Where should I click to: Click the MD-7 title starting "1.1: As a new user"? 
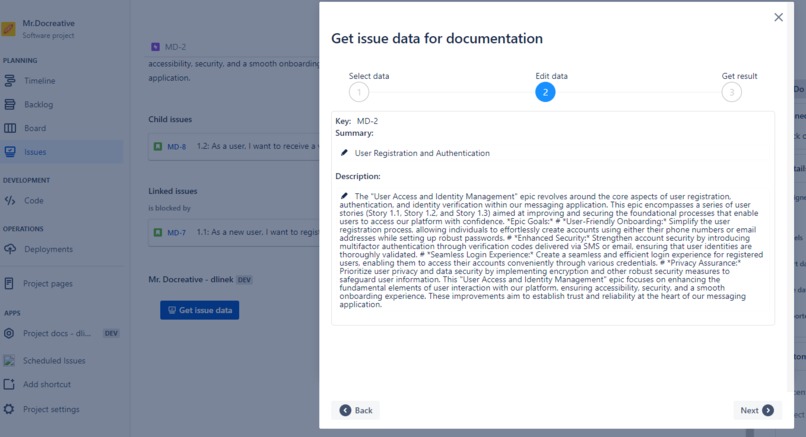pos(258,232)
